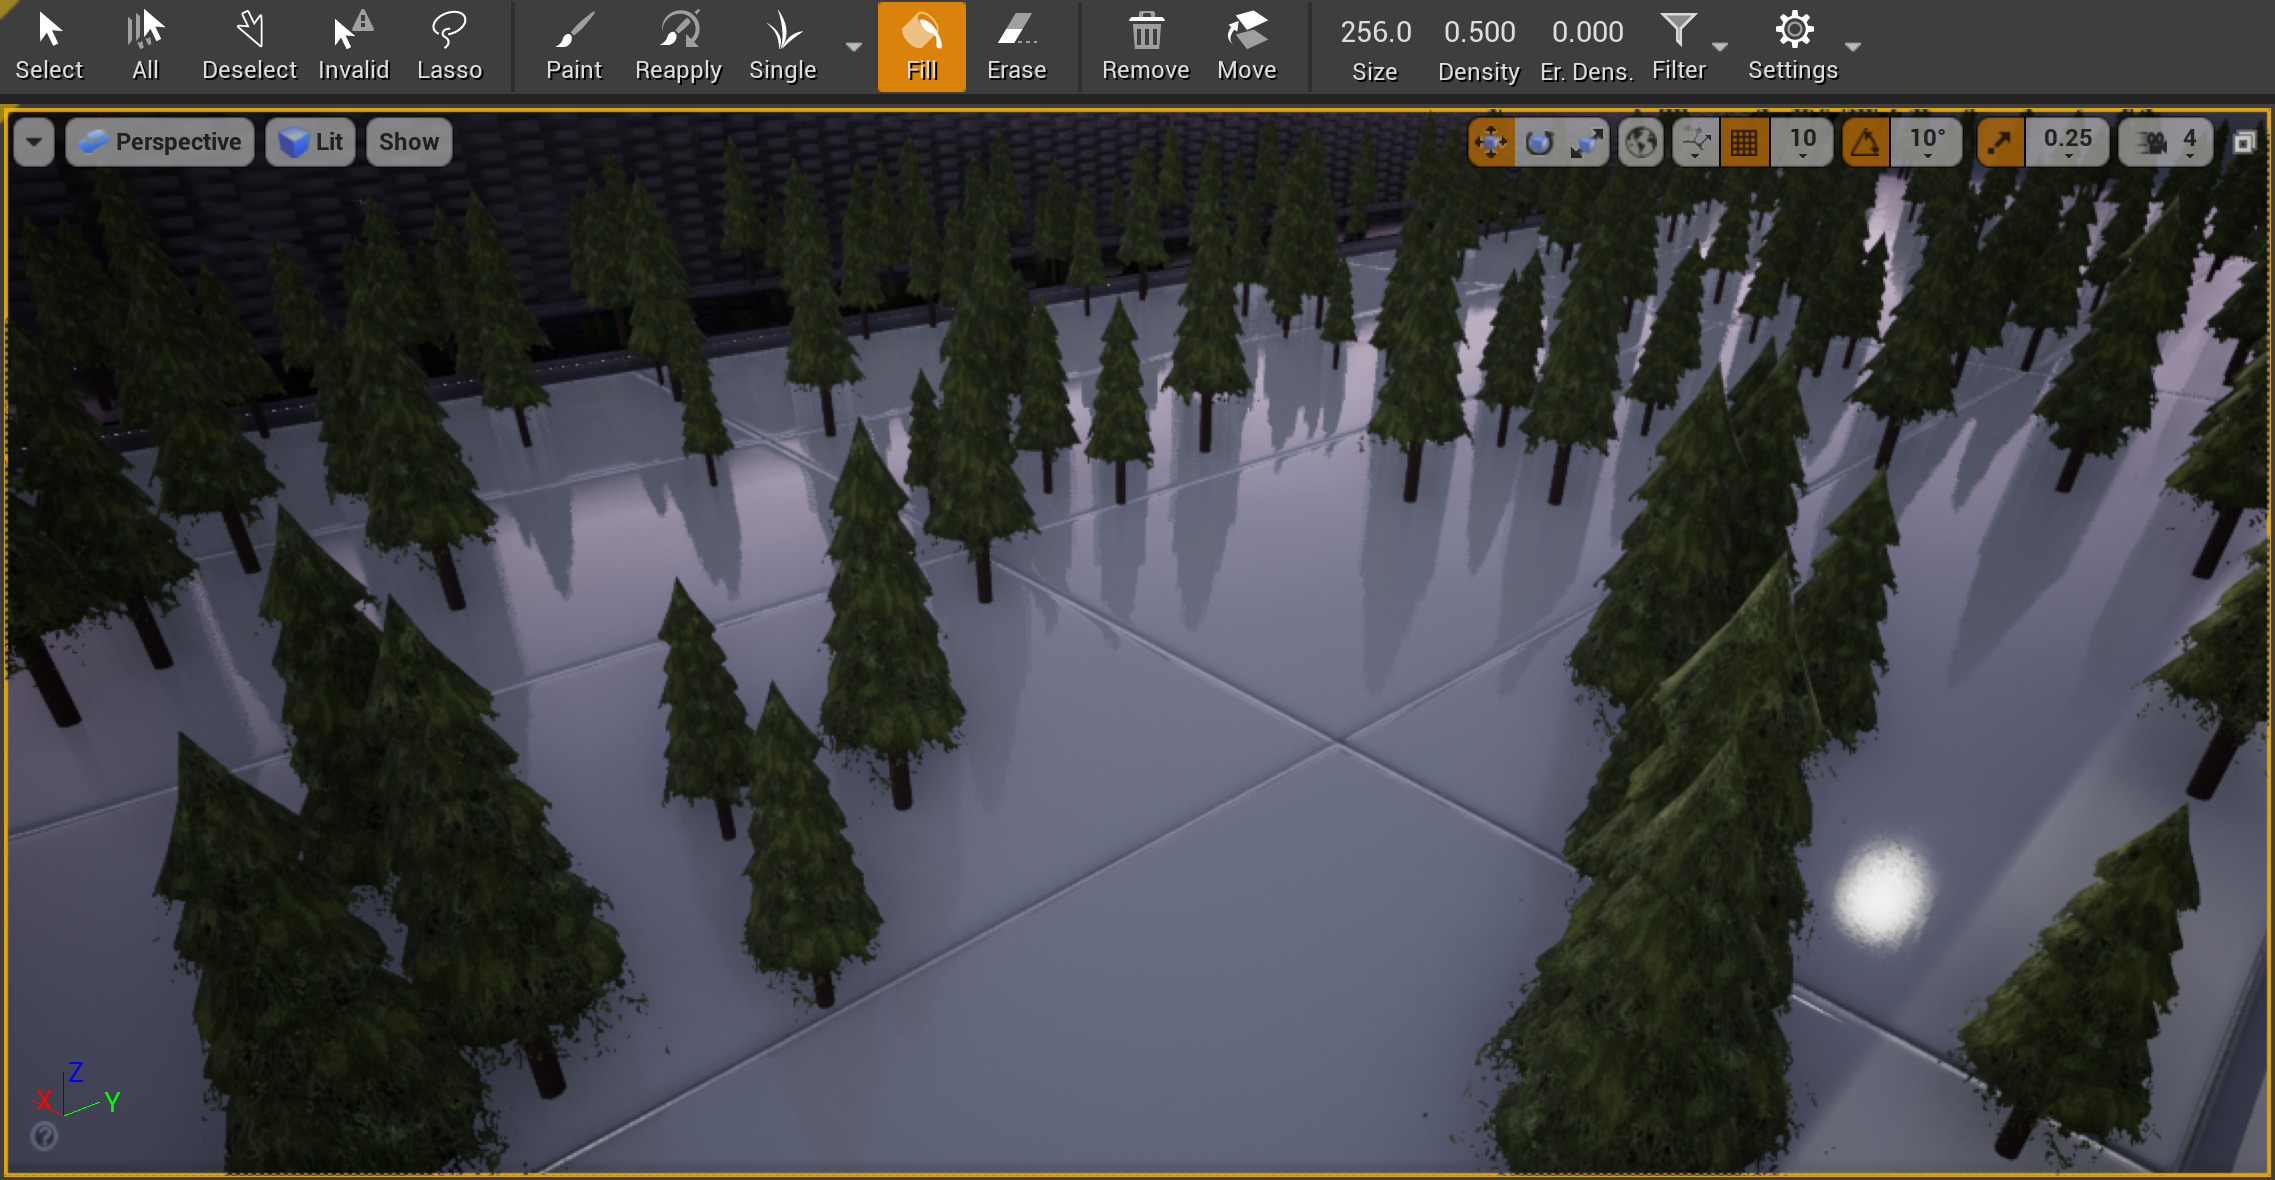The height and width of the screenshot is (1180, 2275).
Task: Click the Density value field
Action: pos(1478,31)
